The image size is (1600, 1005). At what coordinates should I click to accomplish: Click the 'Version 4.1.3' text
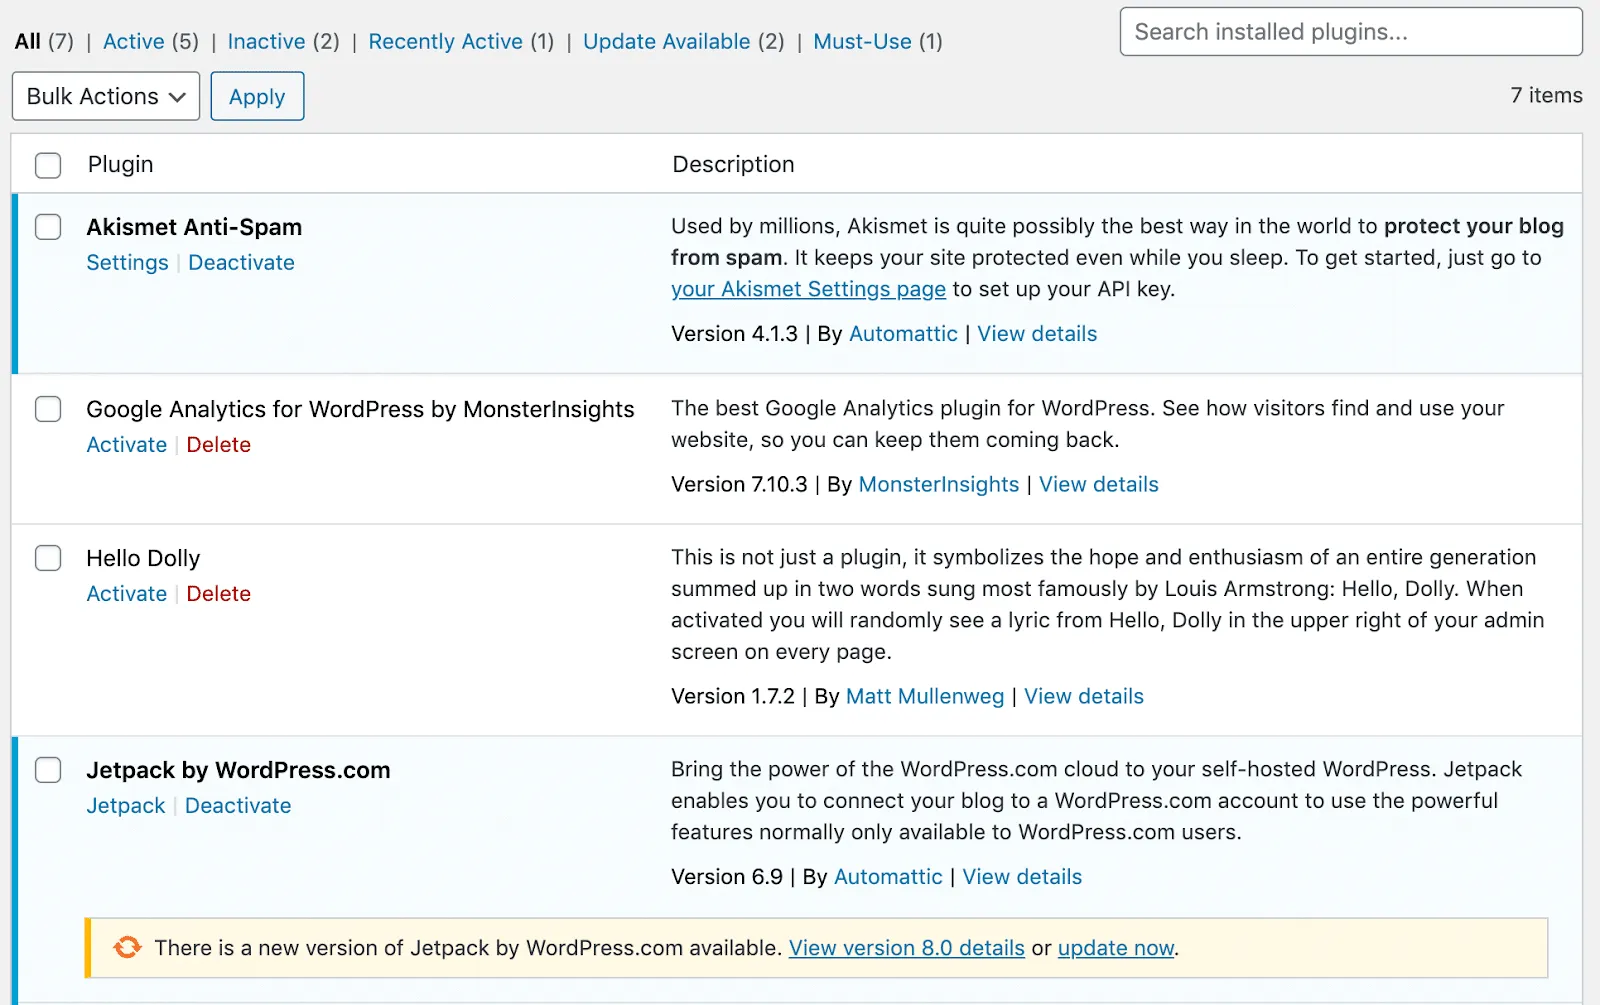pos(734,334)
